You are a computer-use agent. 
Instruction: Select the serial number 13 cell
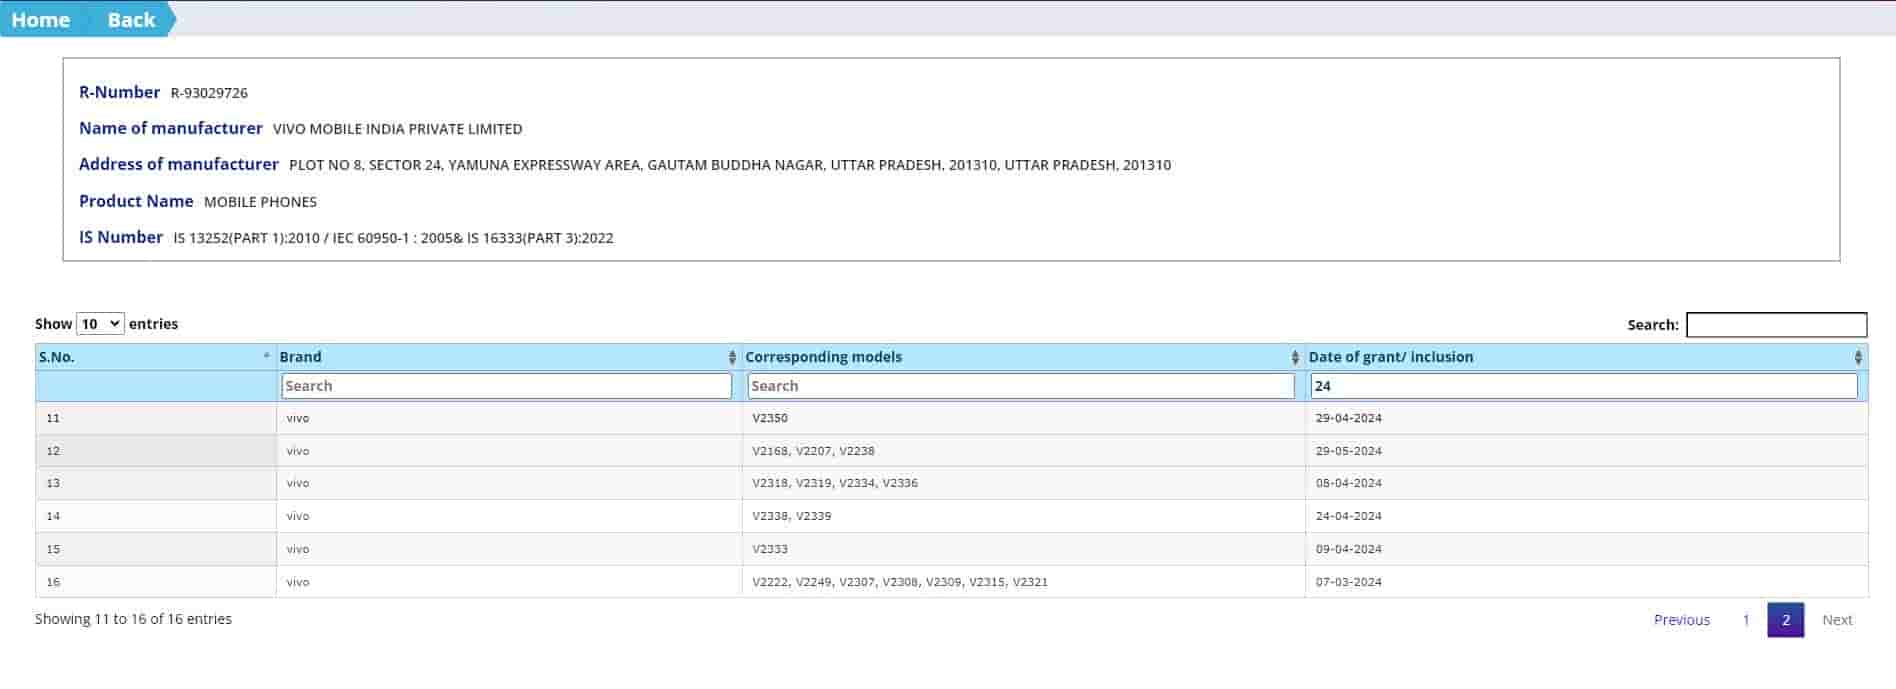click(53, 483)
